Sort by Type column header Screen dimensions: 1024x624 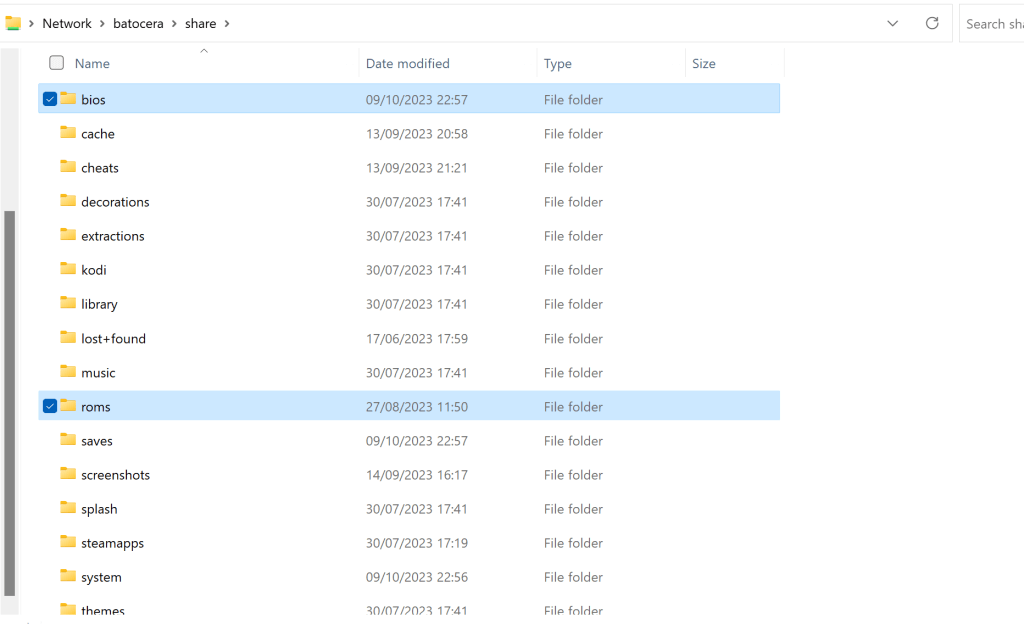click(x=557, y=63)
